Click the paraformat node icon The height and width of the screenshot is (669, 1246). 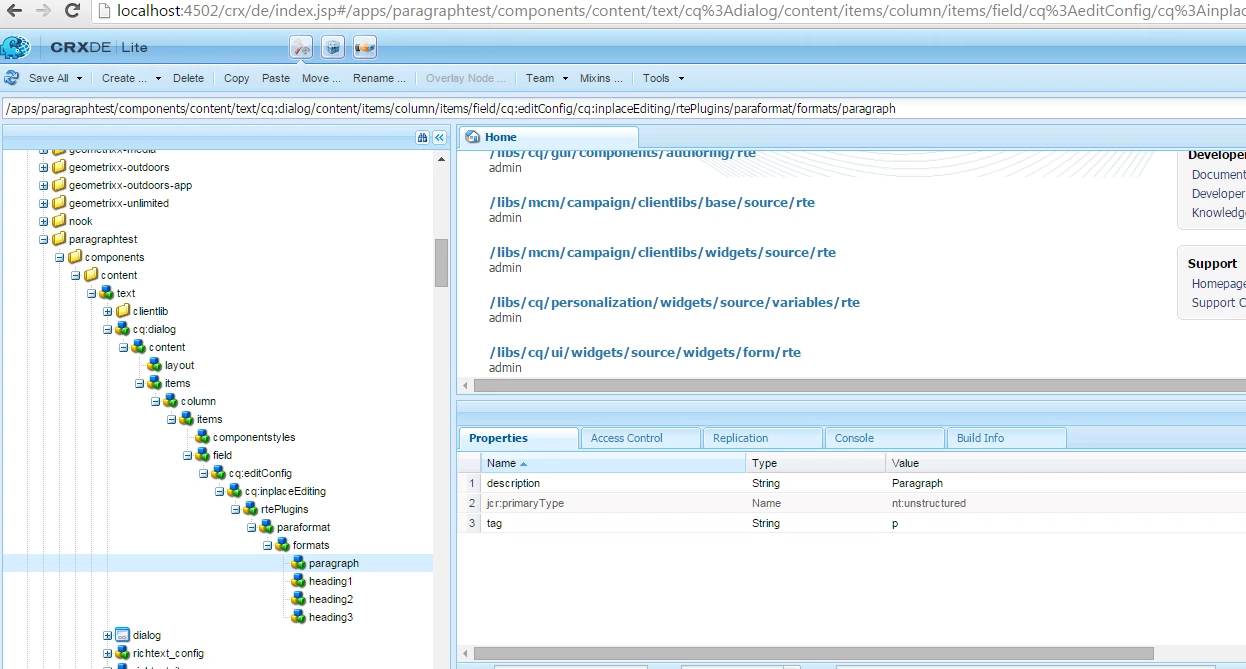266,527
